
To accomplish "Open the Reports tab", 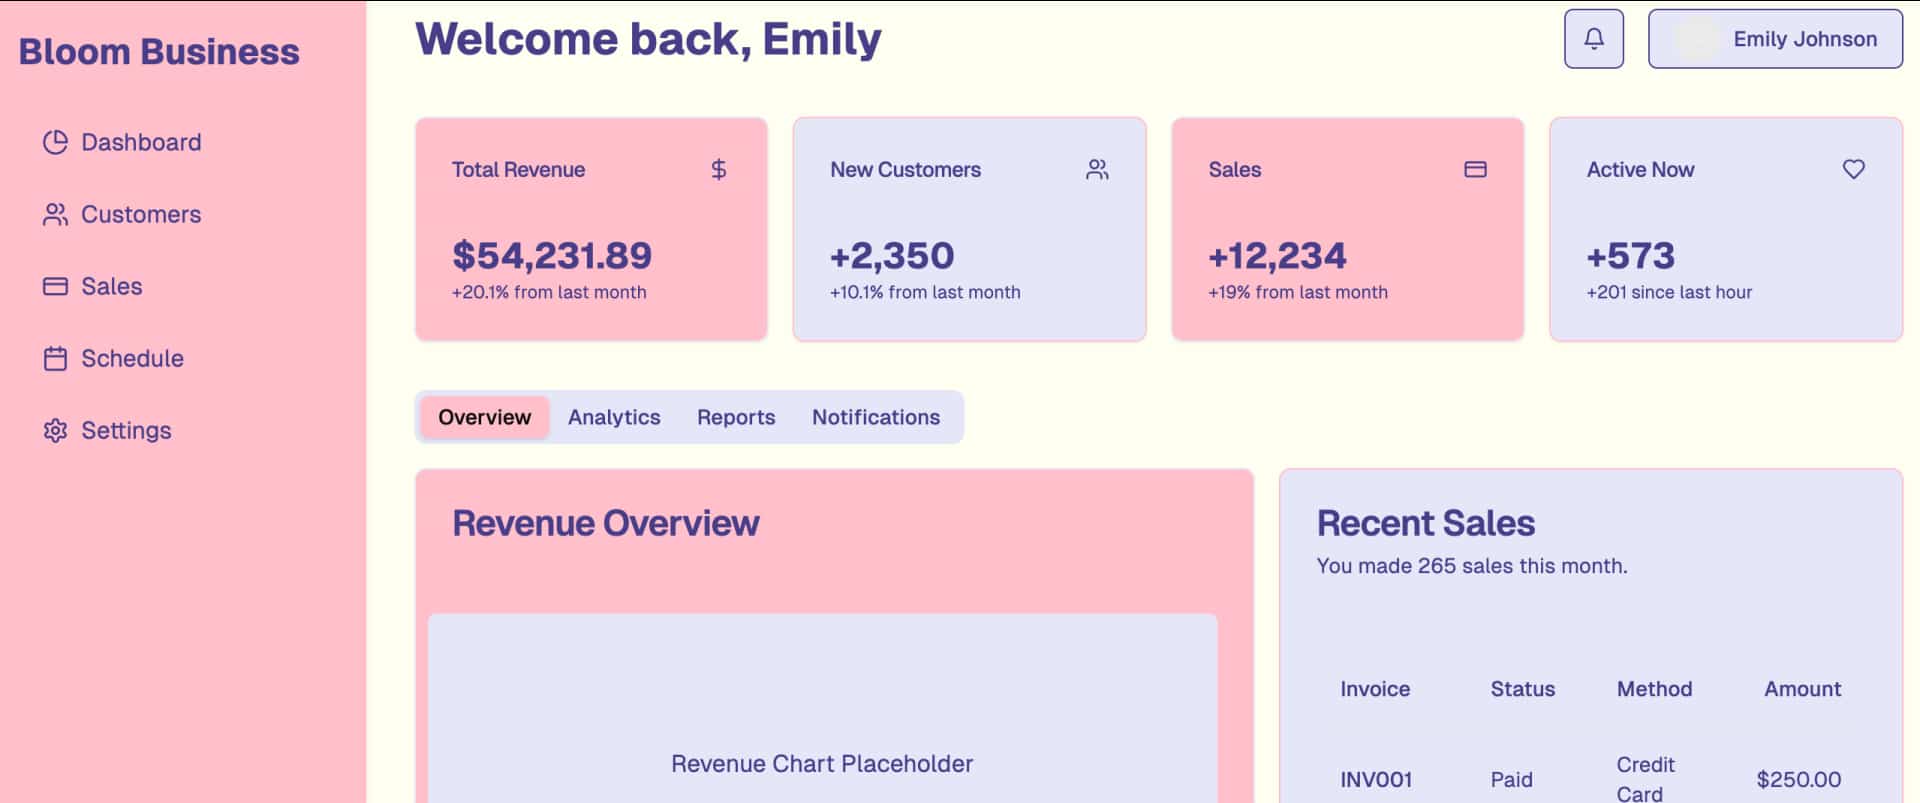I will 736,417.
